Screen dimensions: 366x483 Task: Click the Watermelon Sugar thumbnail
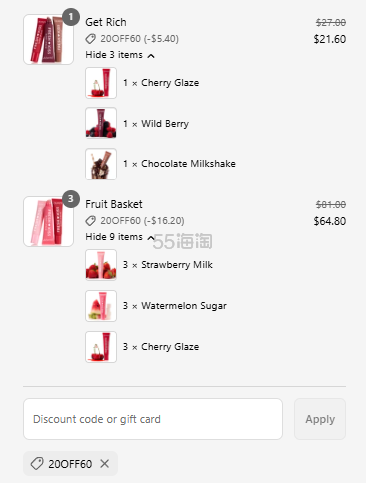(101, 306)
